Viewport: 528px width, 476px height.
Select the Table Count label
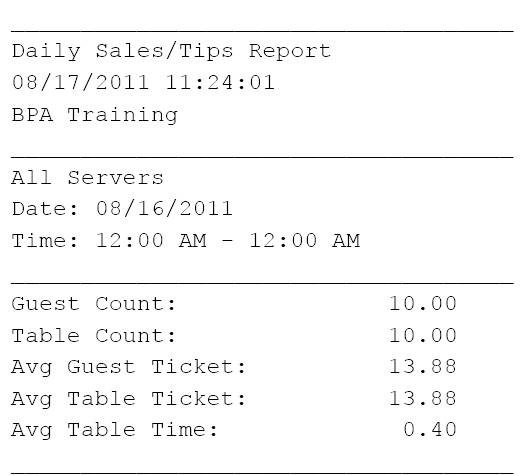point(94,335)
